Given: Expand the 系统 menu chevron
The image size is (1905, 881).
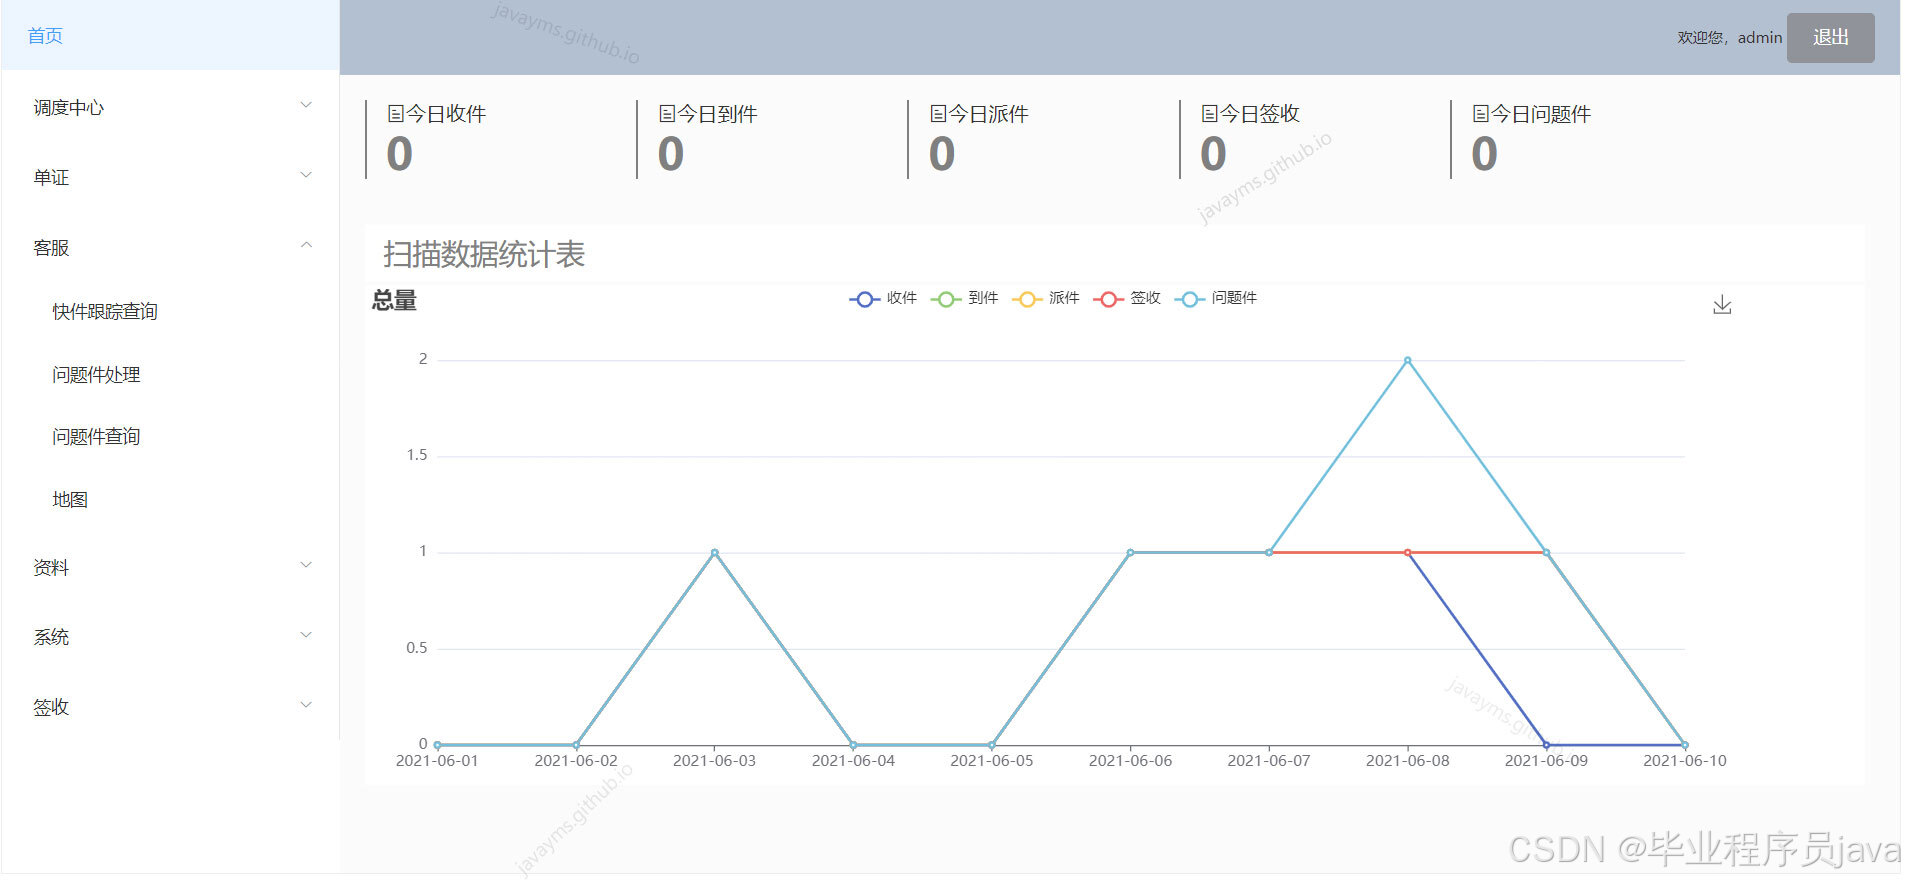Looking at the screenshot, I should point(307,635).
